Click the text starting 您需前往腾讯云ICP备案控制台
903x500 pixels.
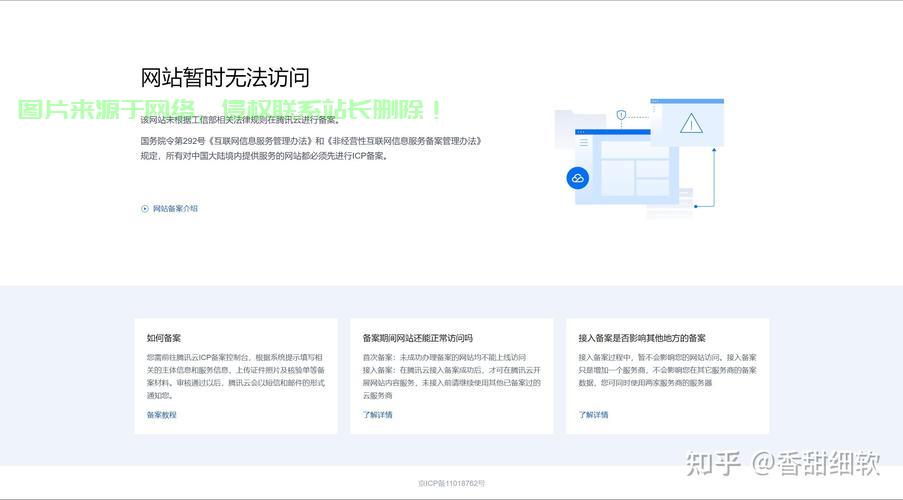click(x=236, y=376)
